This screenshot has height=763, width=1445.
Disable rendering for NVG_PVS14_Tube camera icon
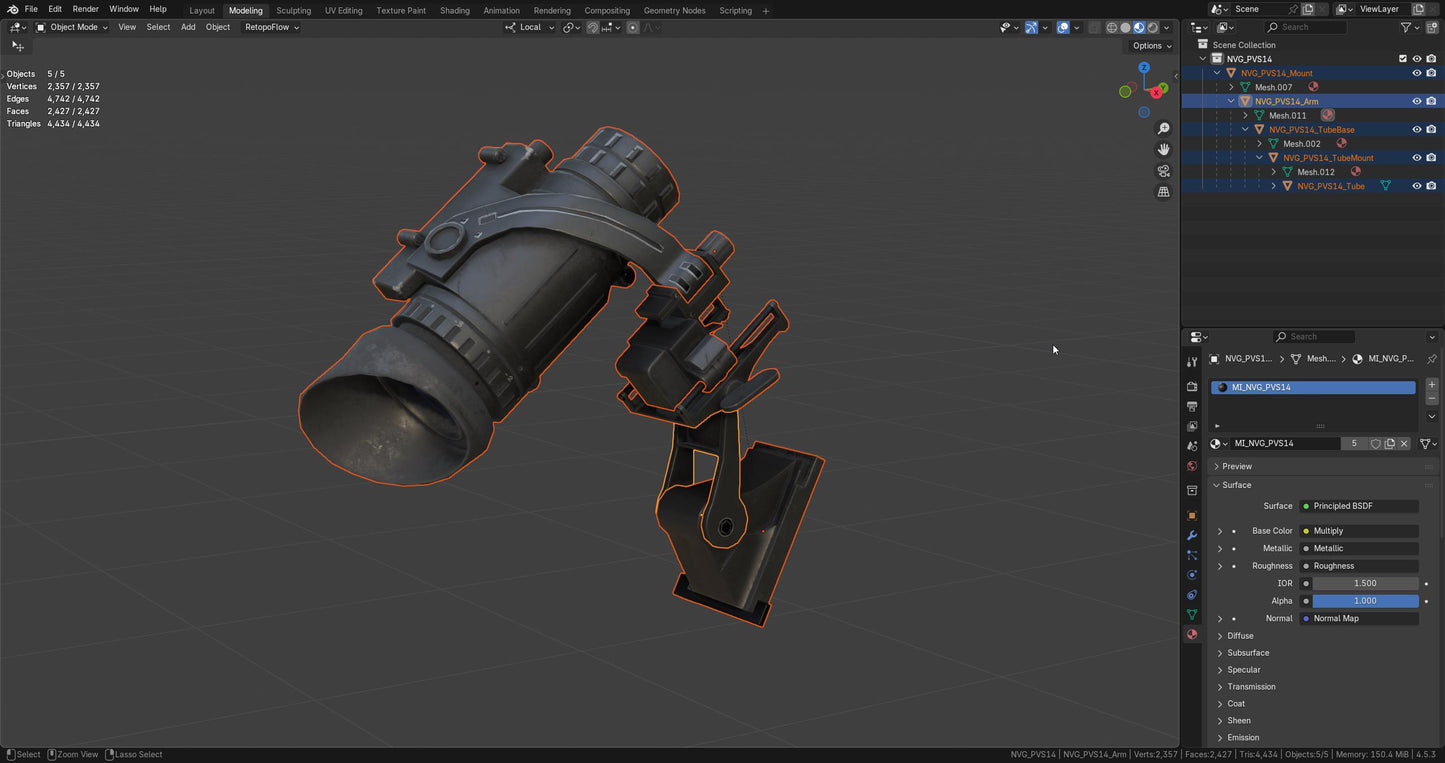(x=1431, y=186)
